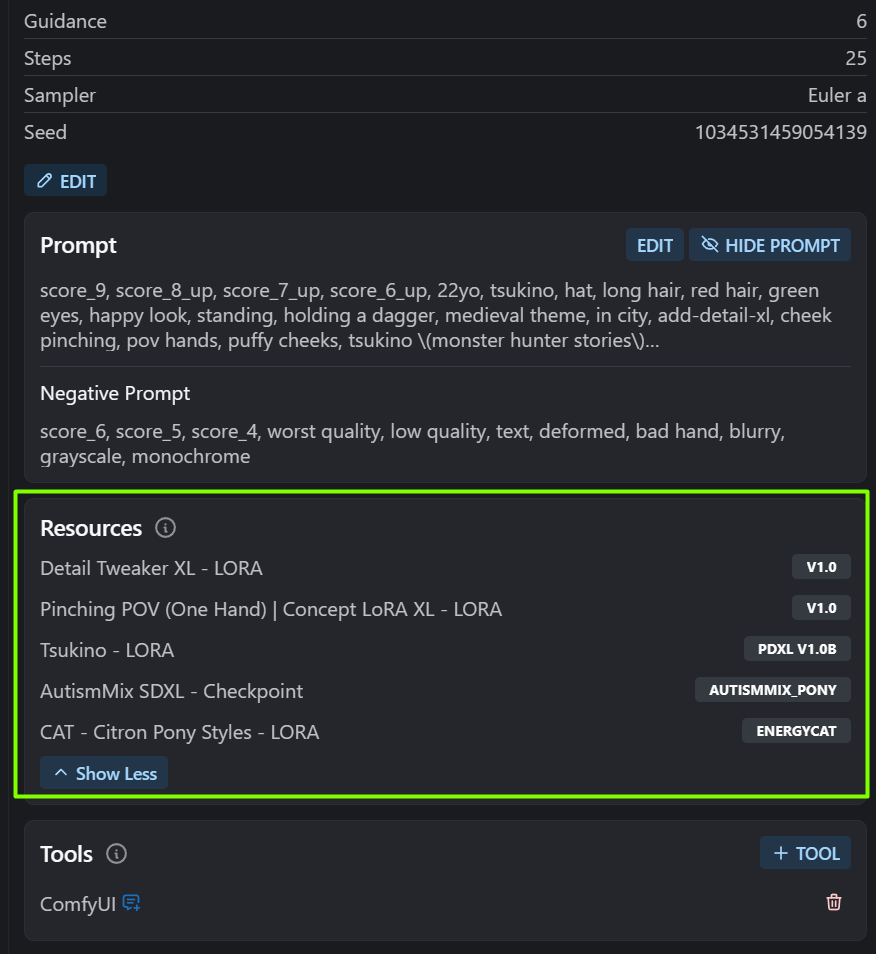The image size is (876, 954).
Task: Open the Tsukino LORA resource
Action: (x=107, y=650)
